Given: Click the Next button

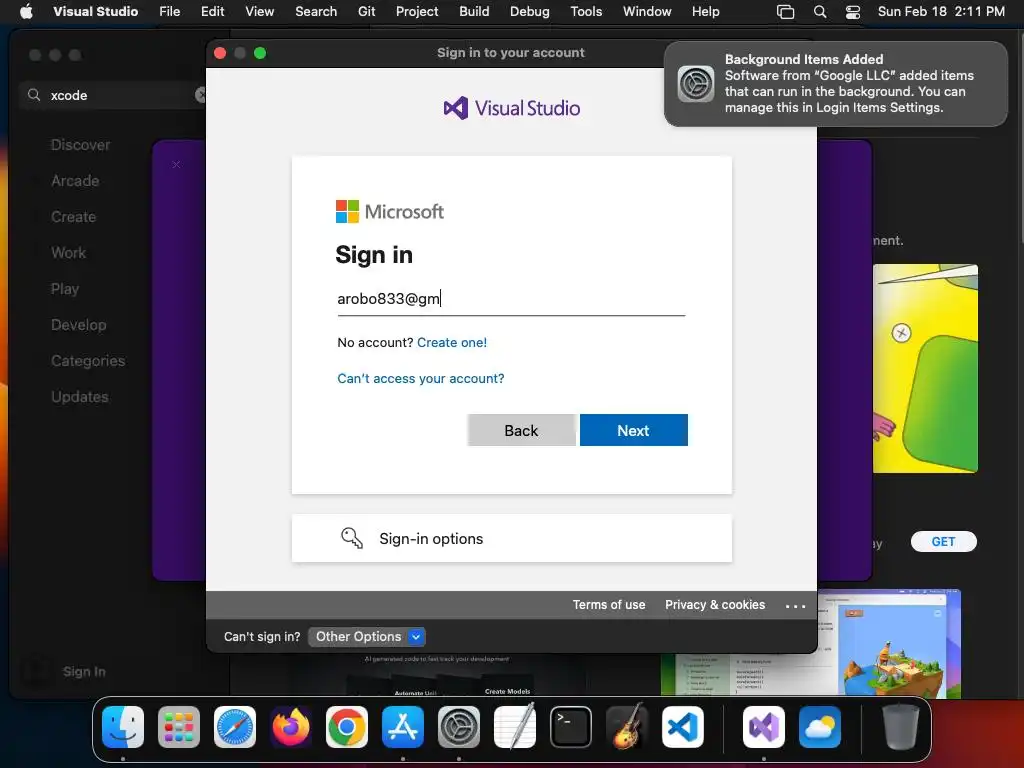Looking at the screenshot, I should pos(633,430).
